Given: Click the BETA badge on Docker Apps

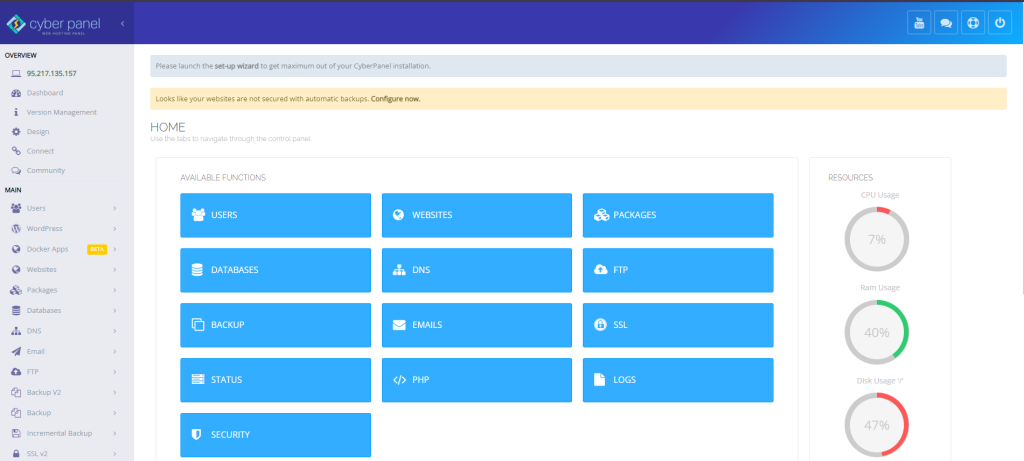Looking at the screenshot, I should click(97, 249).
